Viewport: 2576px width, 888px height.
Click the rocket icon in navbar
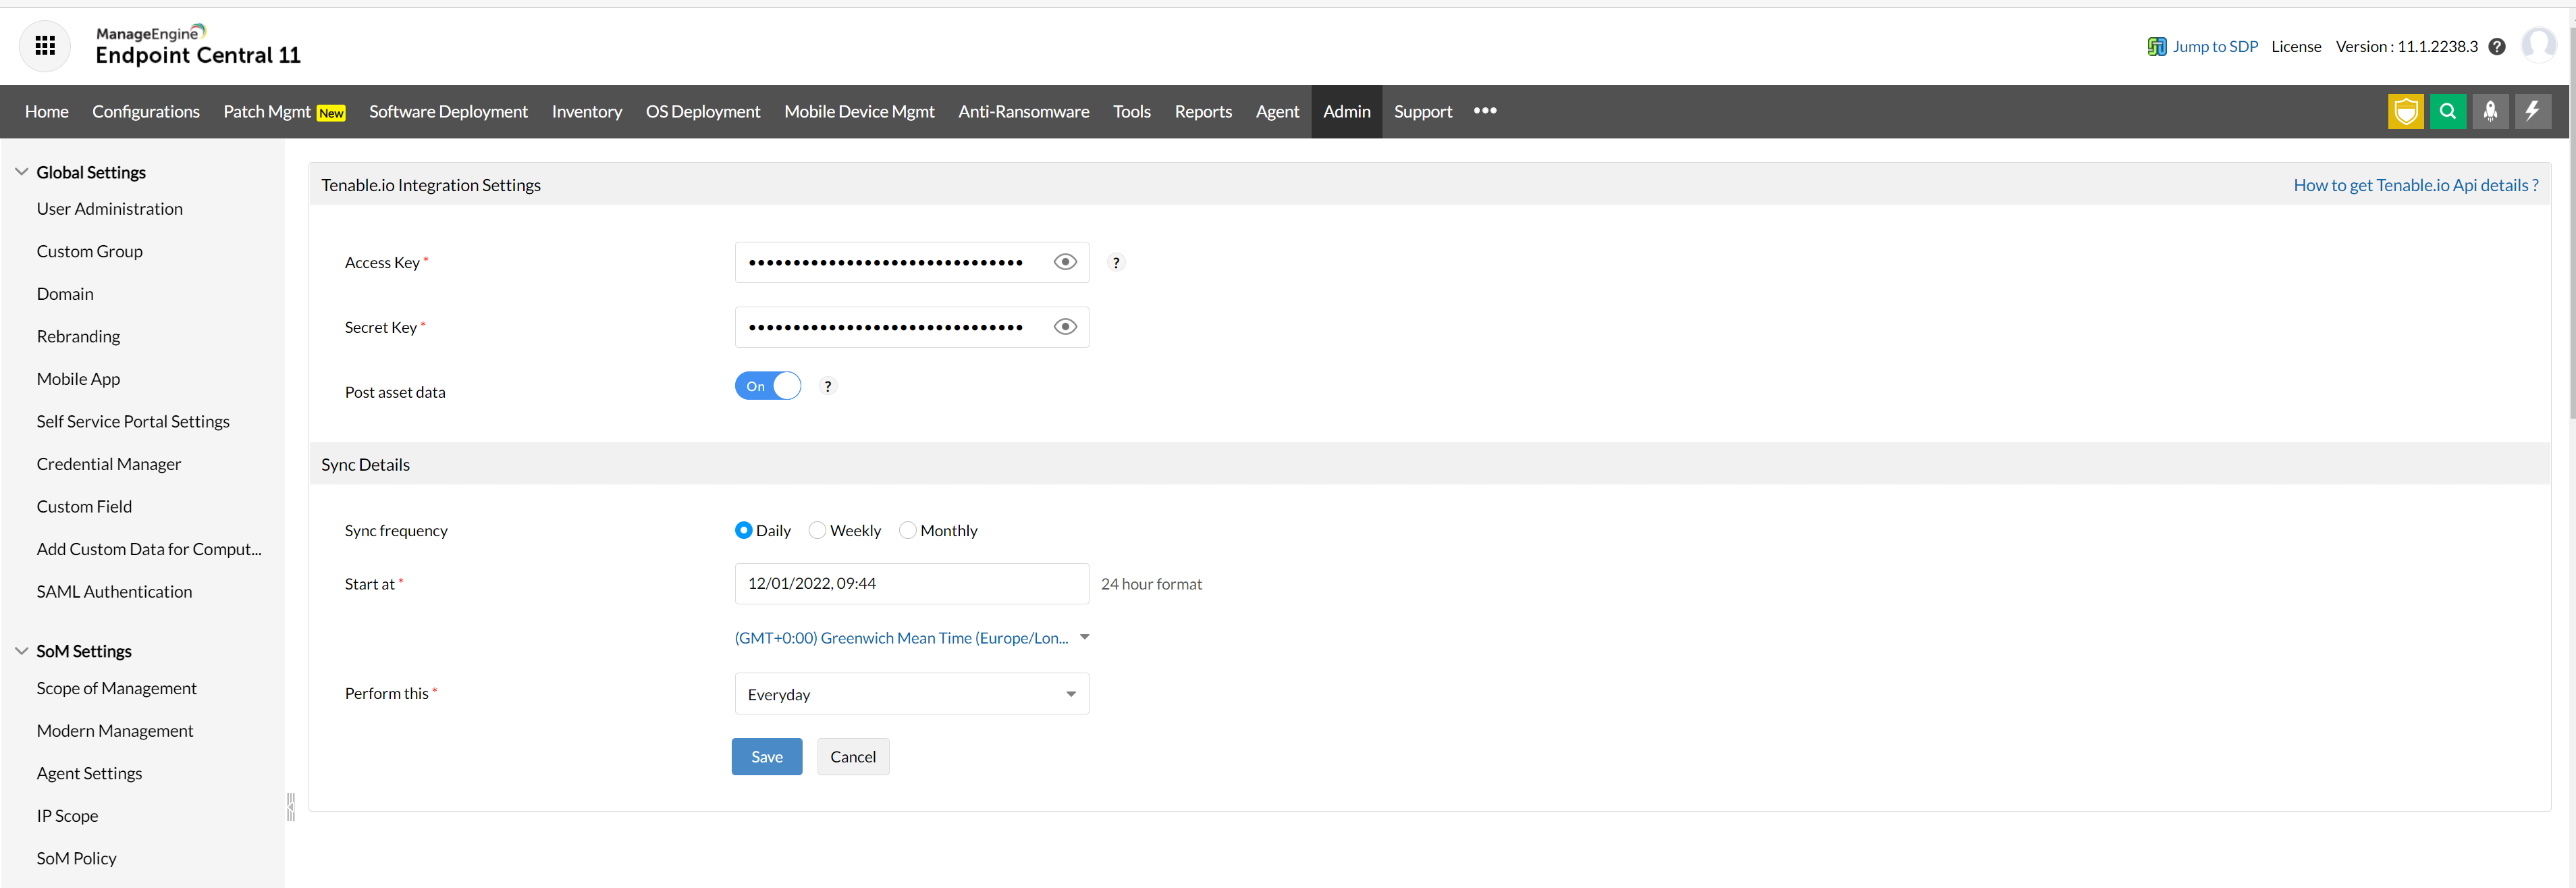point(2490,111)
